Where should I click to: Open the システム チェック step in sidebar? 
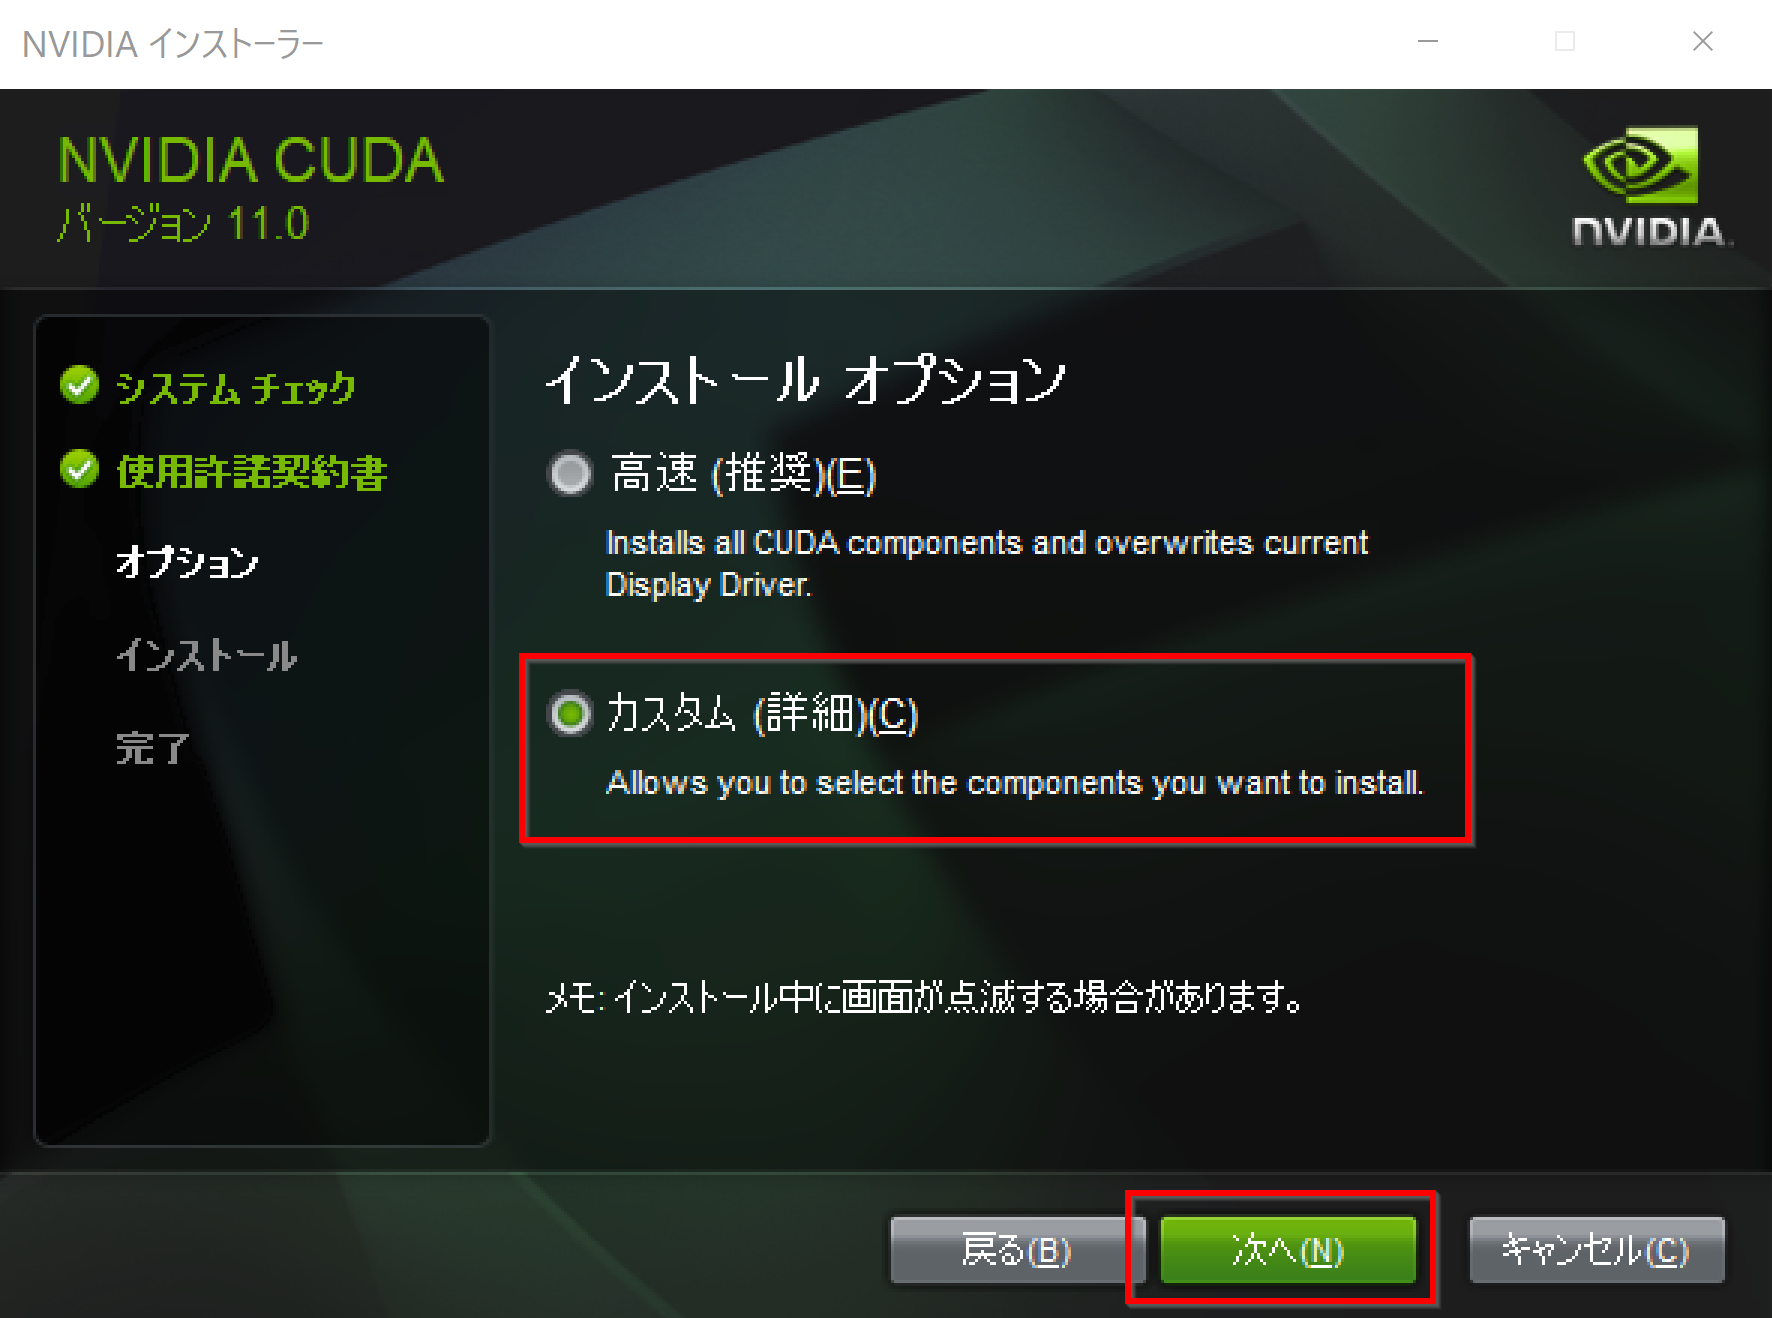pyautogui.click(x=235, y=388)
